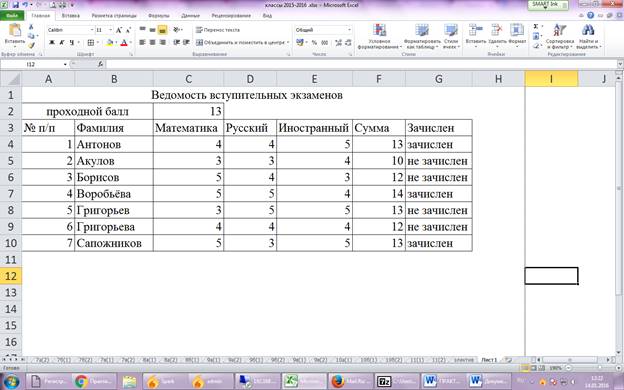This screenshot has height=390, width=624.
Task: Click the Delete cells (Удалить) icon
Action: click(497, 30)
